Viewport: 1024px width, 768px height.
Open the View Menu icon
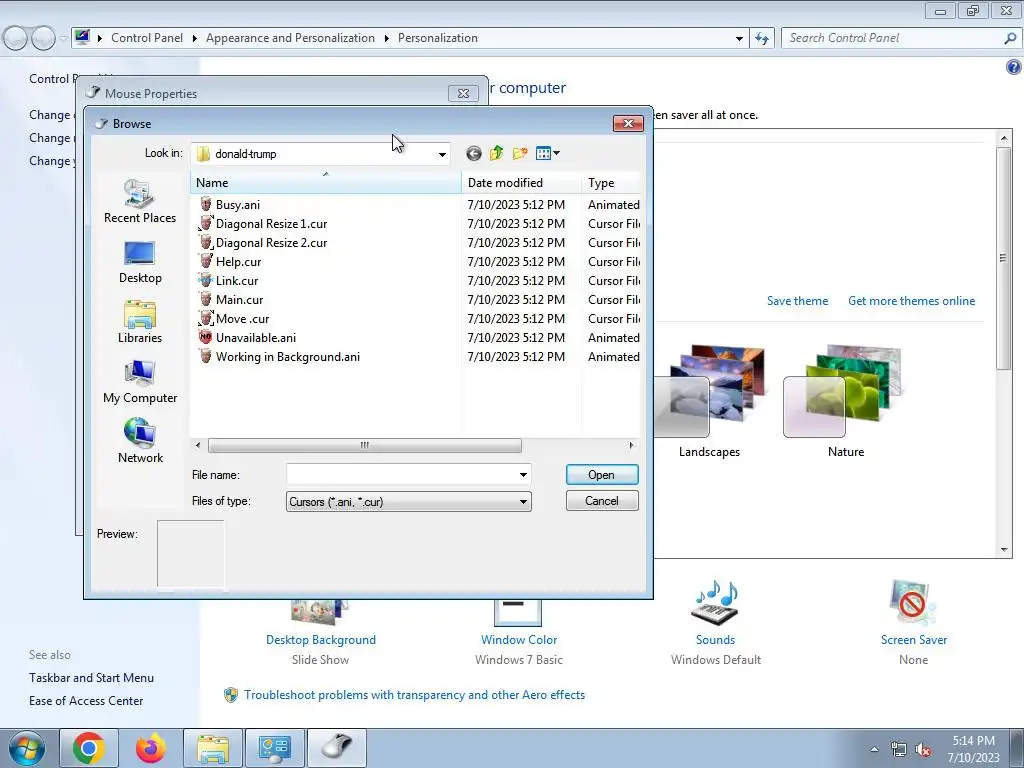coord(547,153)
